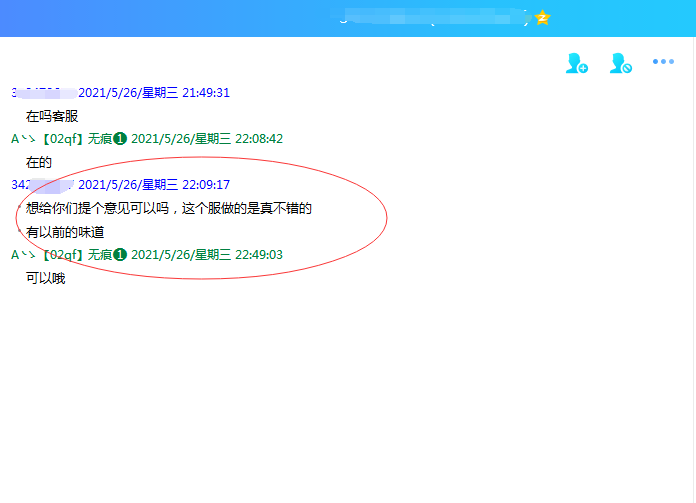Click the blurred sender ID beside 21:49:31
The width and height of the screenshot is (696, 503).
42,93
